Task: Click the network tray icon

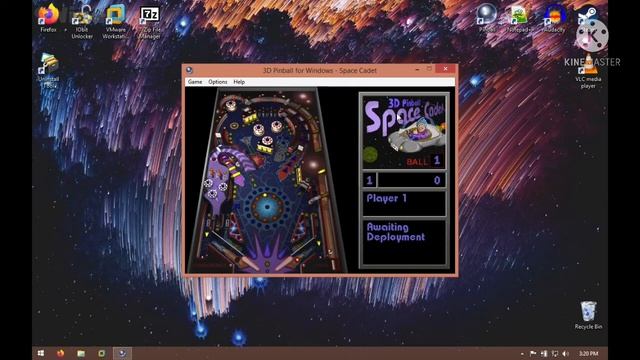Action: click(x=555, y=353)
